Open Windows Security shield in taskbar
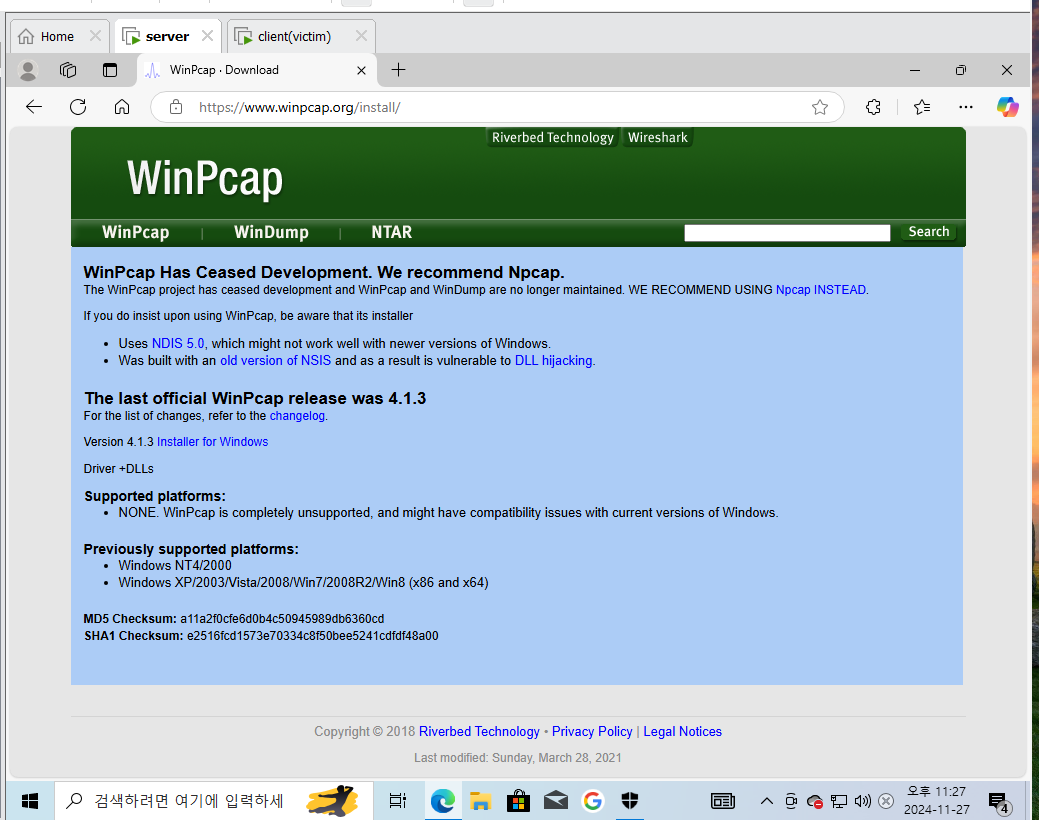1039x820 pixels. tap(629, 801)
